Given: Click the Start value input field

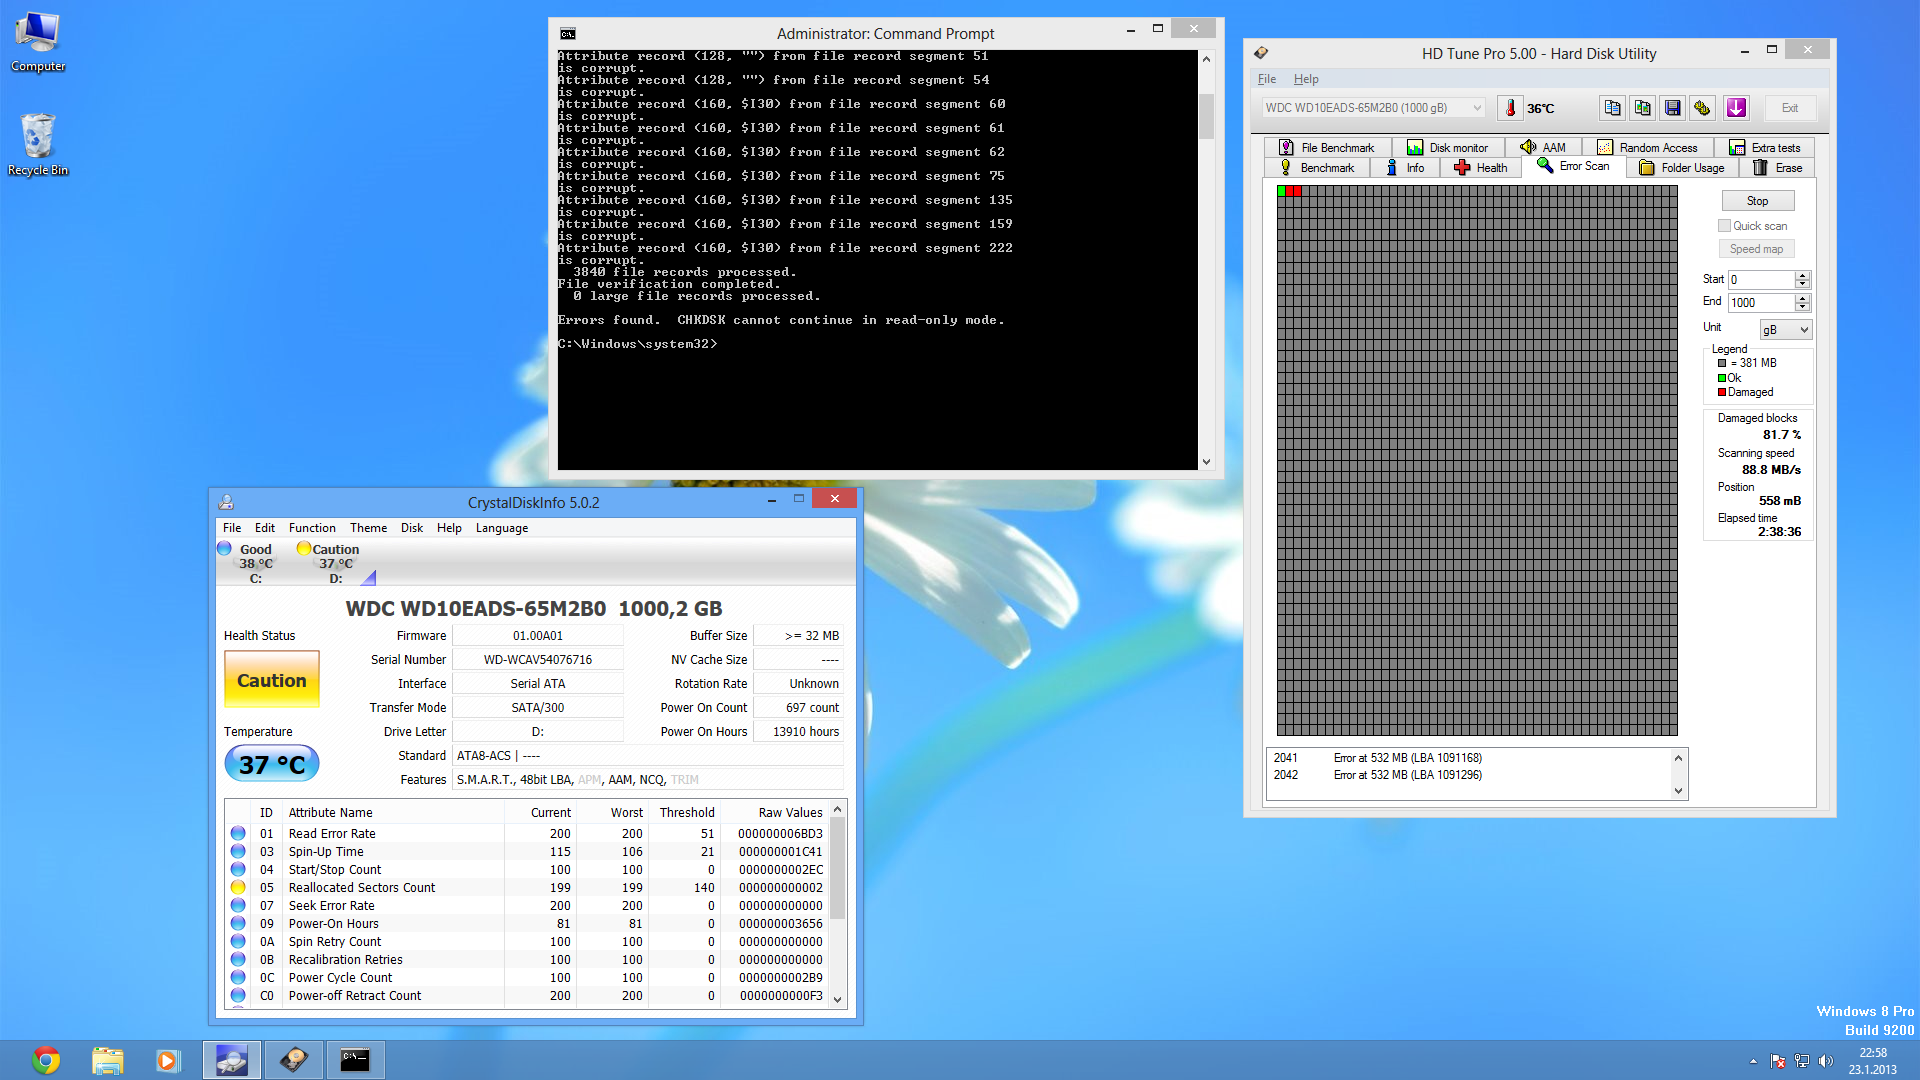Looking at the screenshot, I should coord(1760,280).
